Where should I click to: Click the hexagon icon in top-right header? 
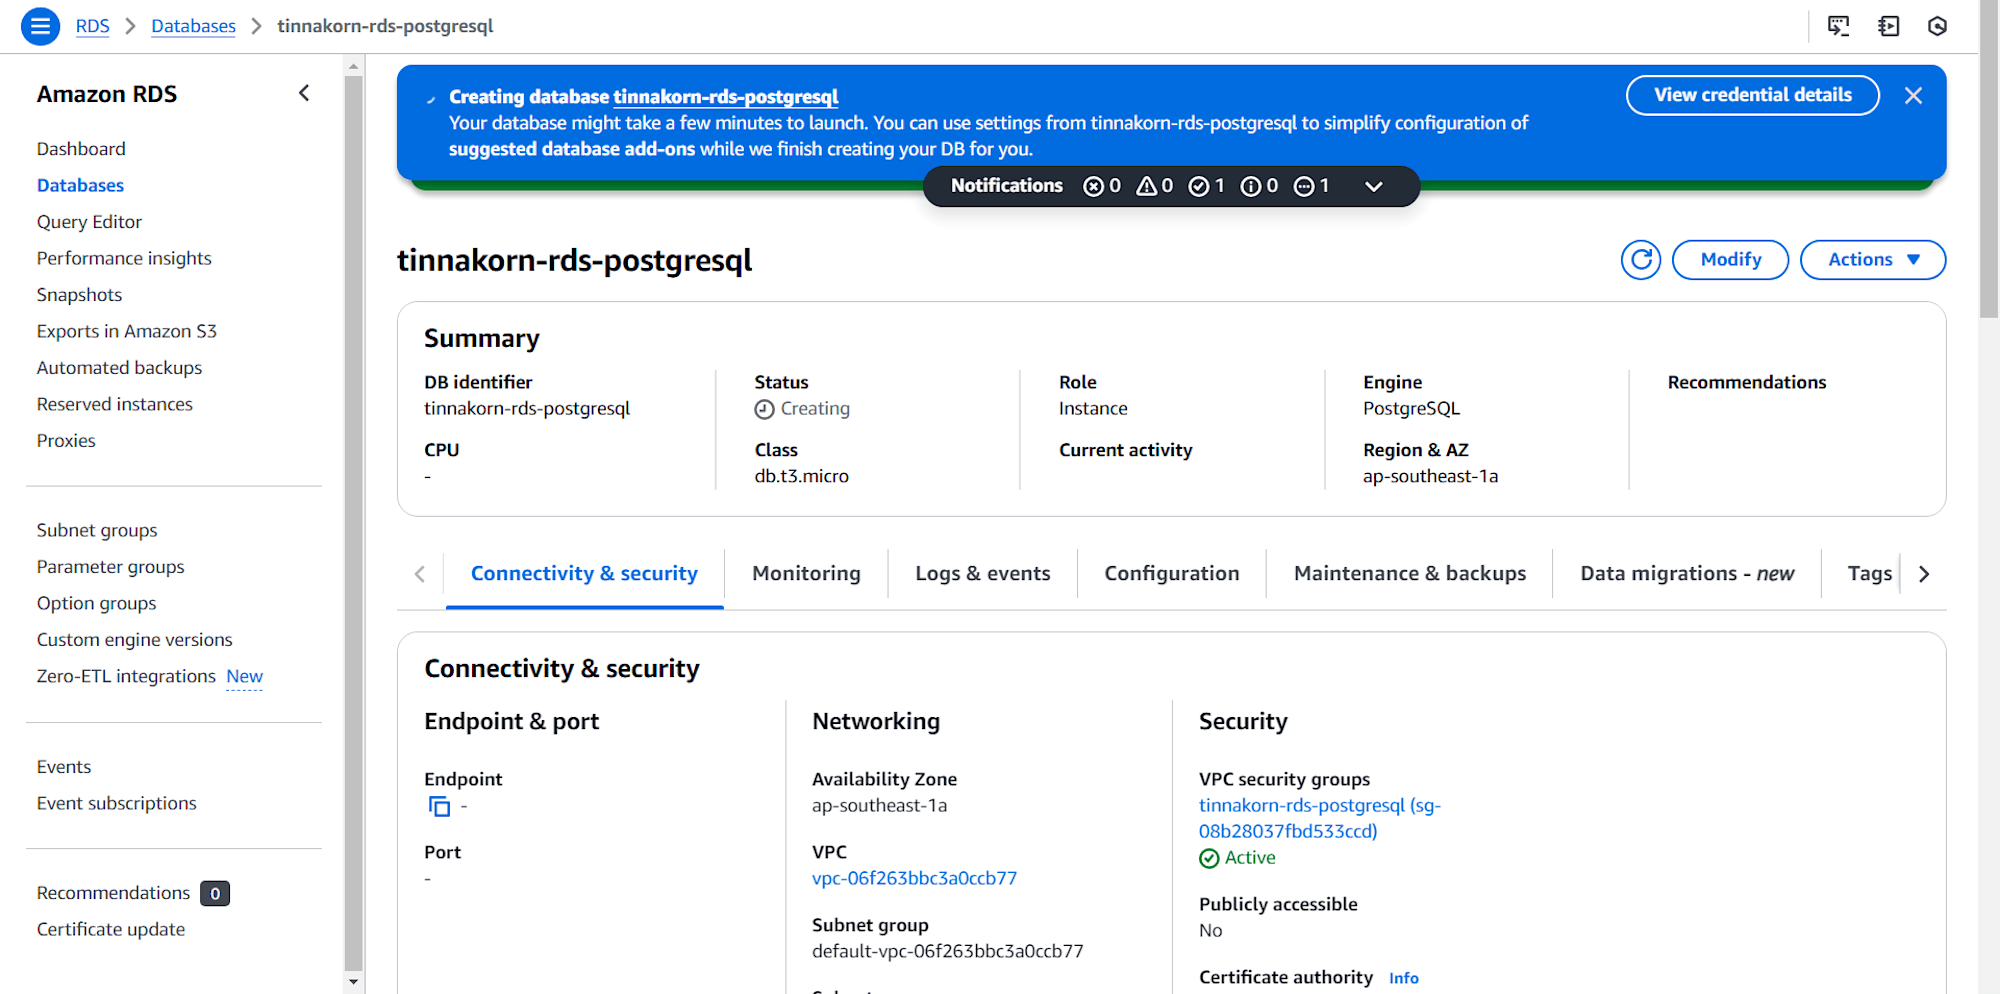pyautogui.click(x=1937, y=26)
